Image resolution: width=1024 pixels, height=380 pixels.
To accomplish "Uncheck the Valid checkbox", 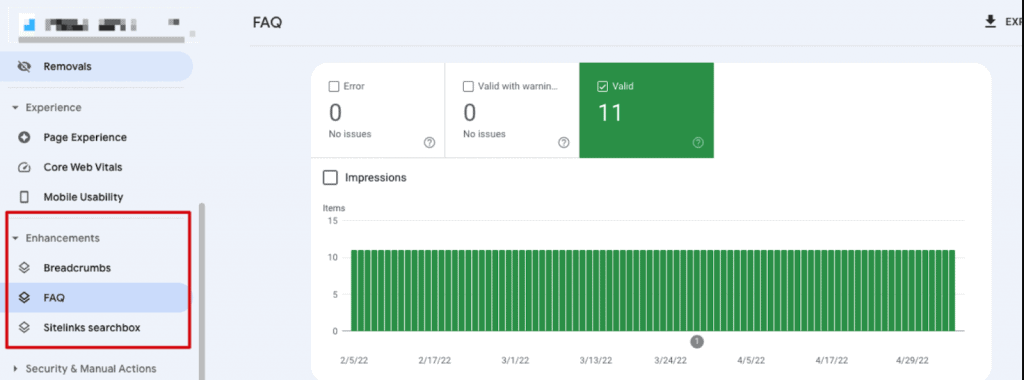I will tap(603, 86).
